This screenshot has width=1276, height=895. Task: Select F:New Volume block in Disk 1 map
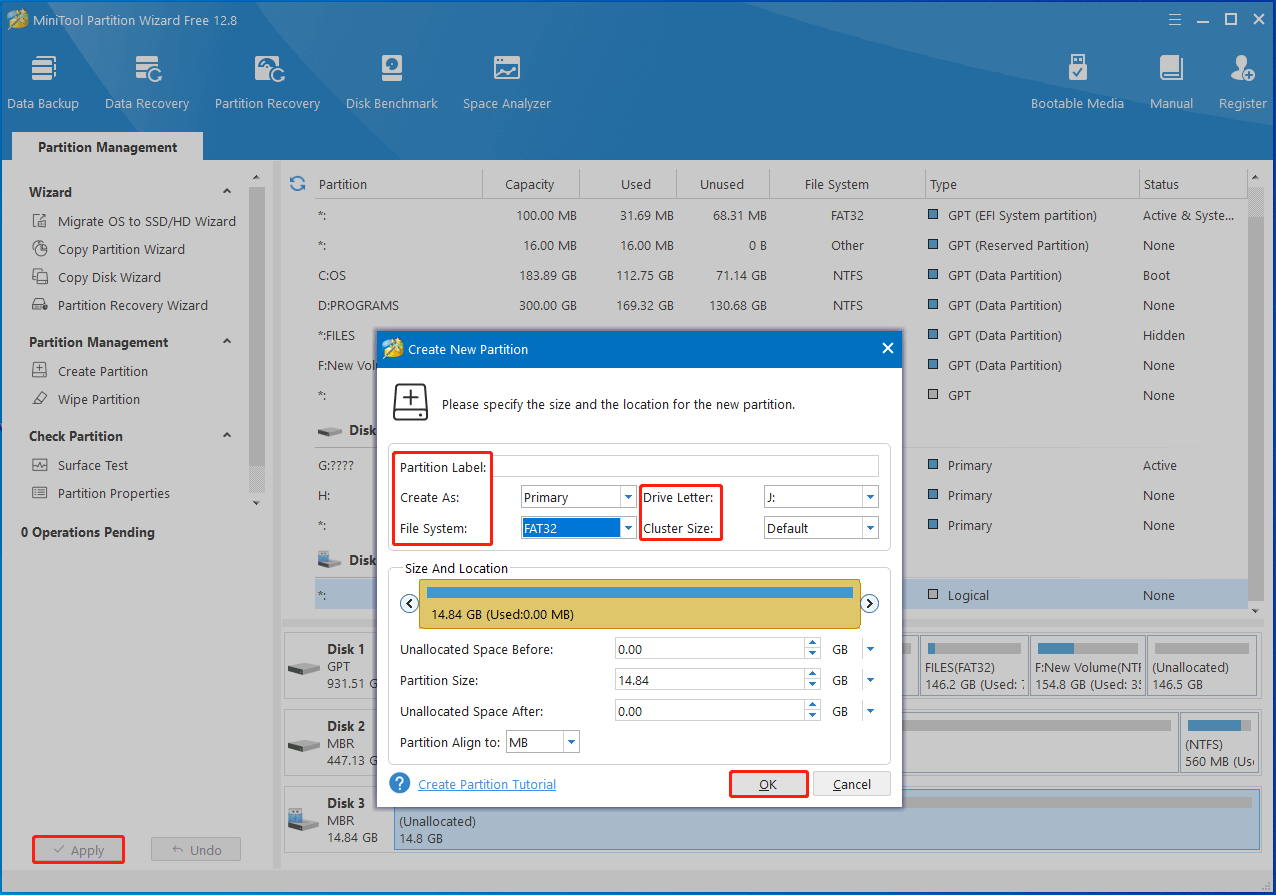tap(1086, 665)
